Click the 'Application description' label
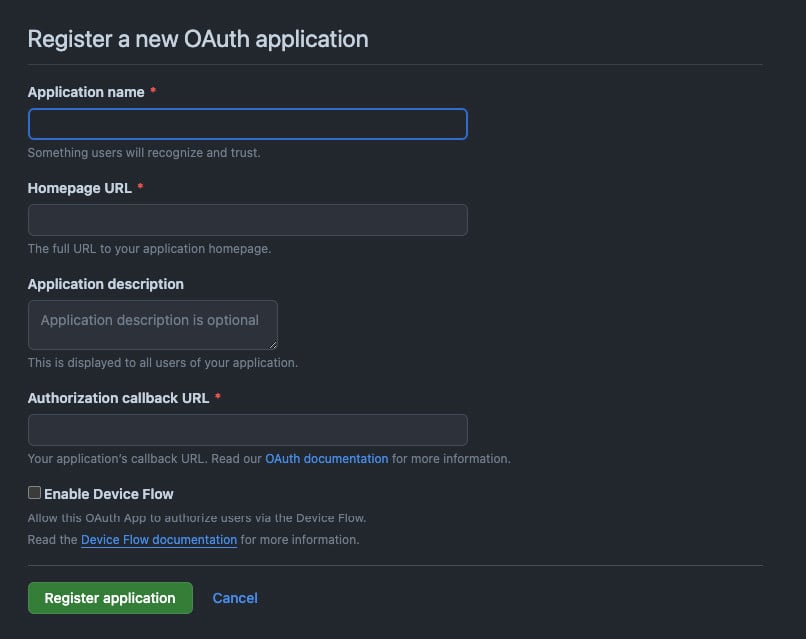 tap(105, 284)
